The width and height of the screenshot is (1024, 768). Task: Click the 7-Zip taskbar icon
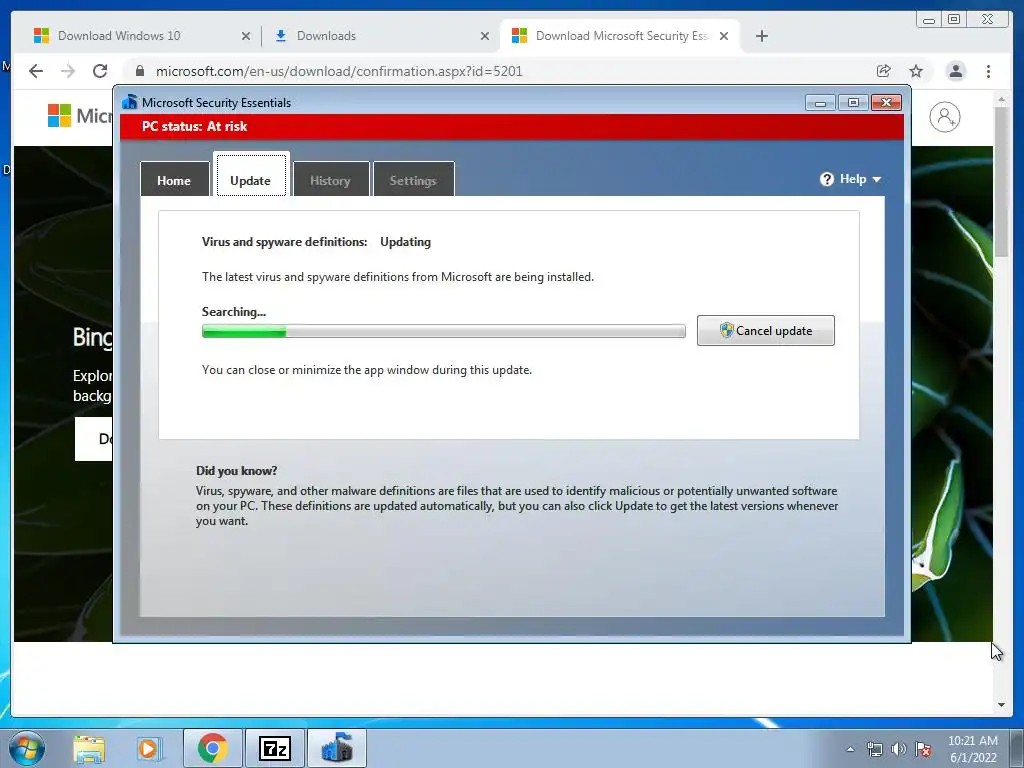click(274, 748)
